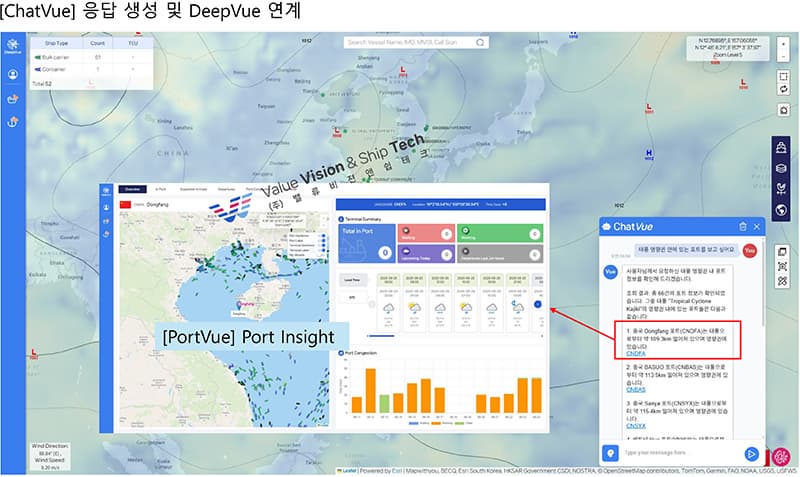Open the CNDFA port link in chat
This screenshot has width=800, height=477.
[636, 354]
